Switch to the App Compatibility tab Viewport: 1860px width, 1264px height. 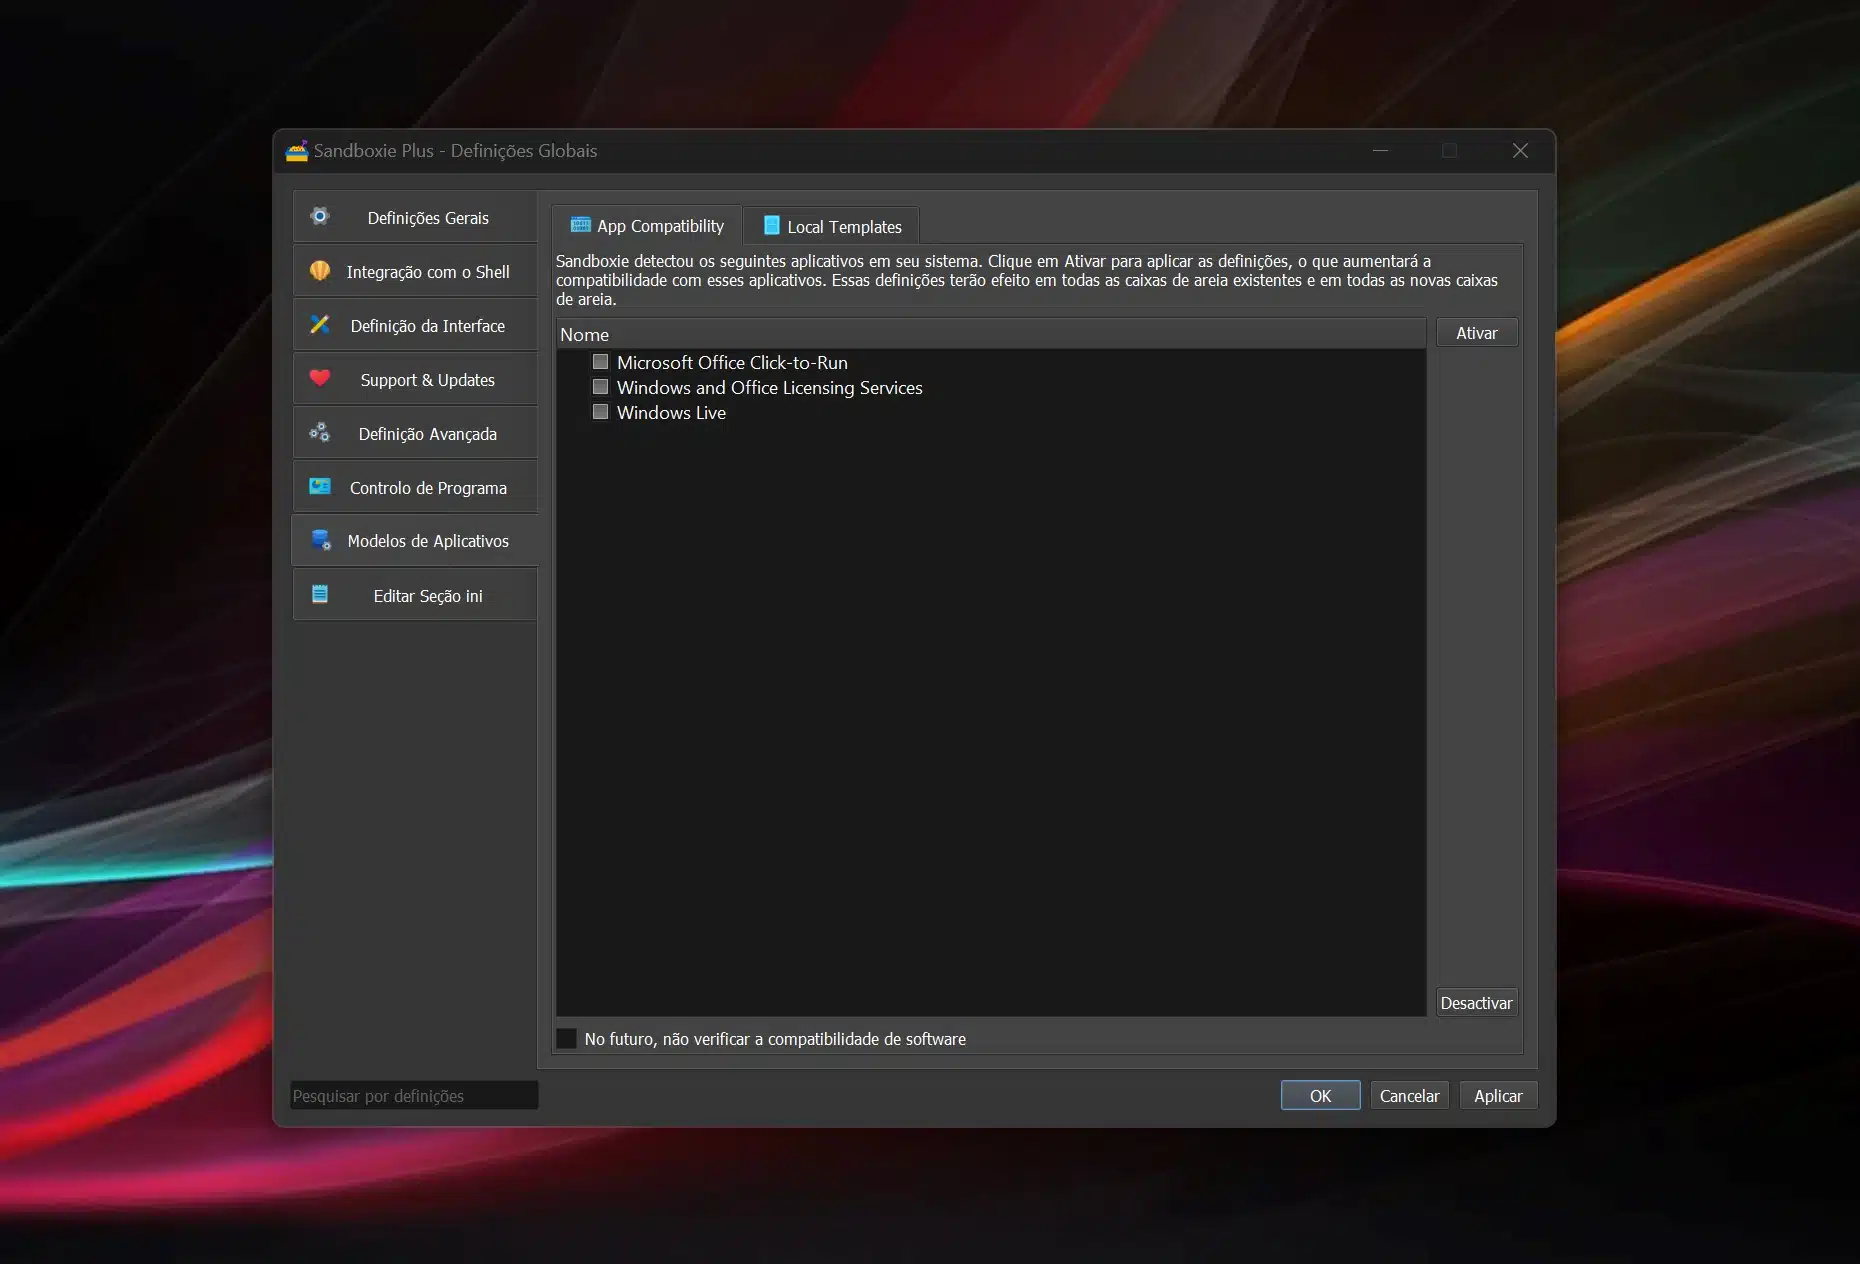(x=647, y=226)
